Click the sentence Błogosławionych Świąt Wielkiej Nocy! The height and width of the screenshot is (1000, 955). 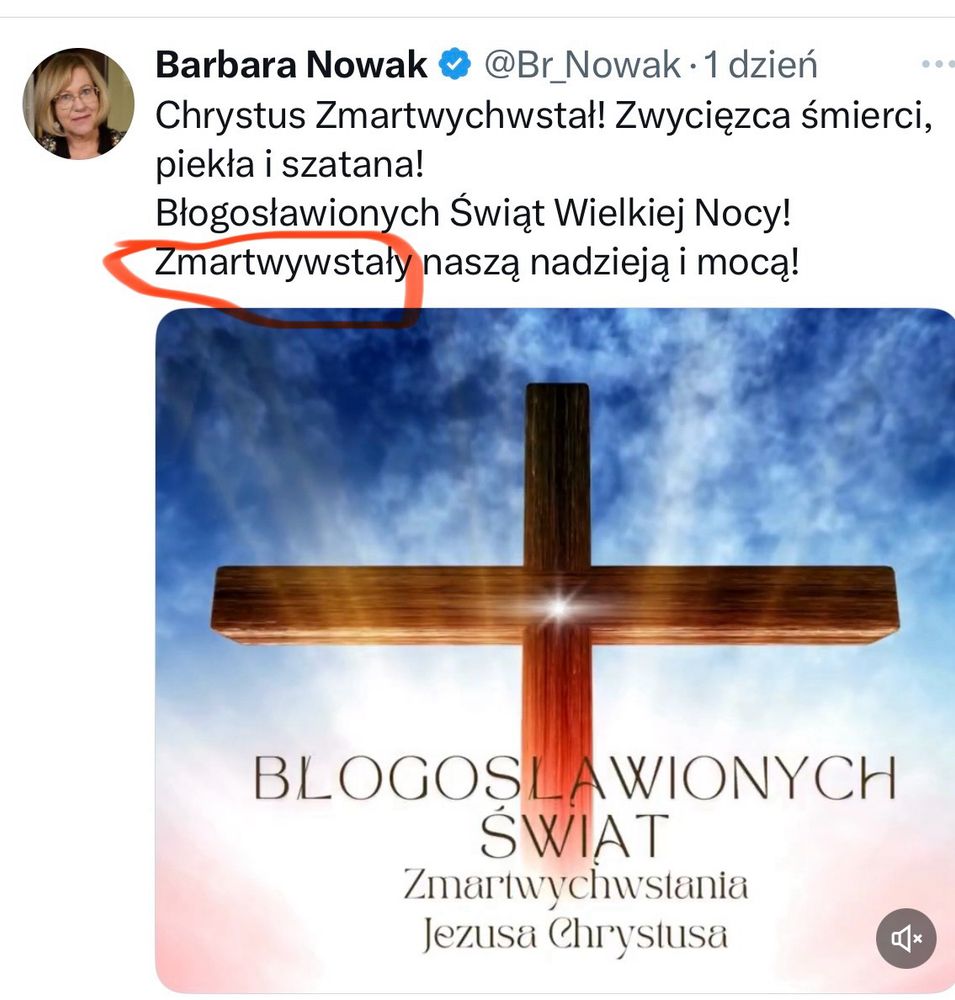pyautogui.click(x=473, y=213)
